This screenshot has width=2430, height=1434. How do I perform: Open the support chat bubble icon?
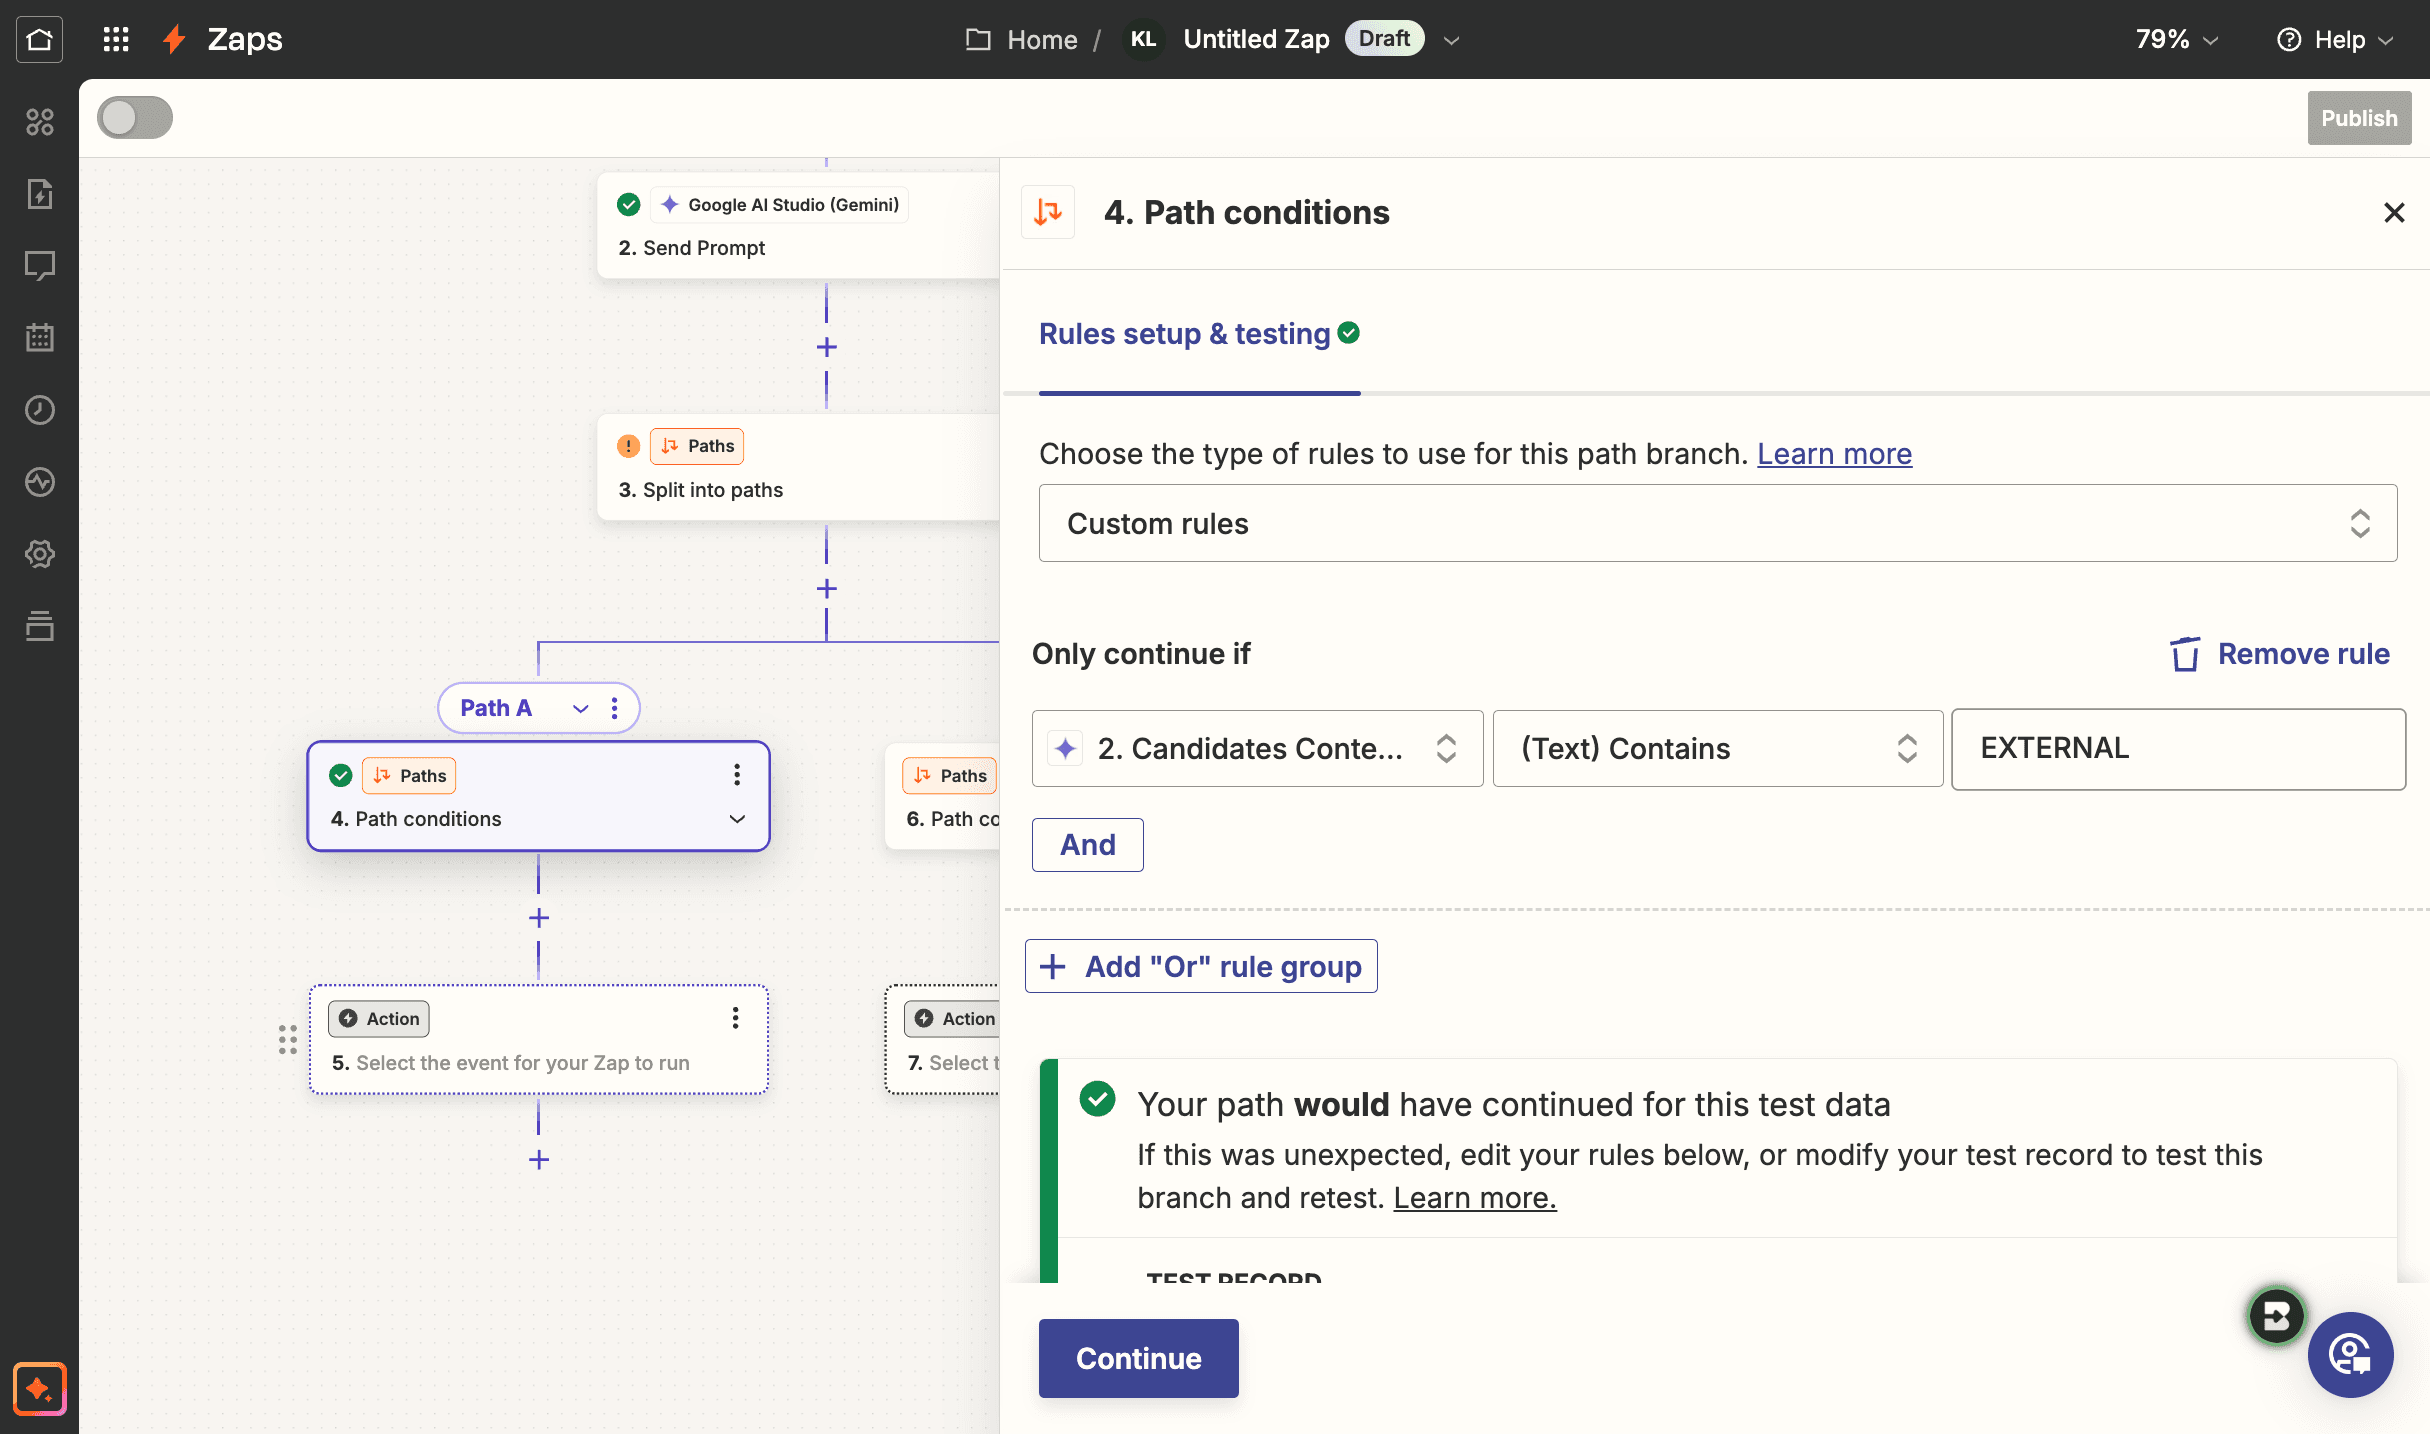coord(2350,1355)
